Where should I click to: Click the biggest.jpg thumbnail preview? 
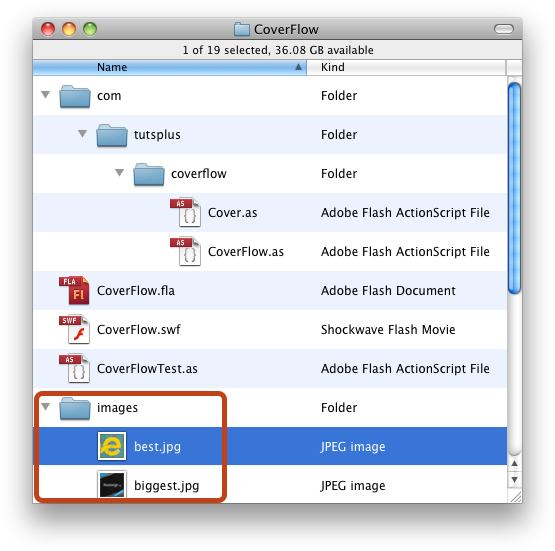tap(112, 484)
